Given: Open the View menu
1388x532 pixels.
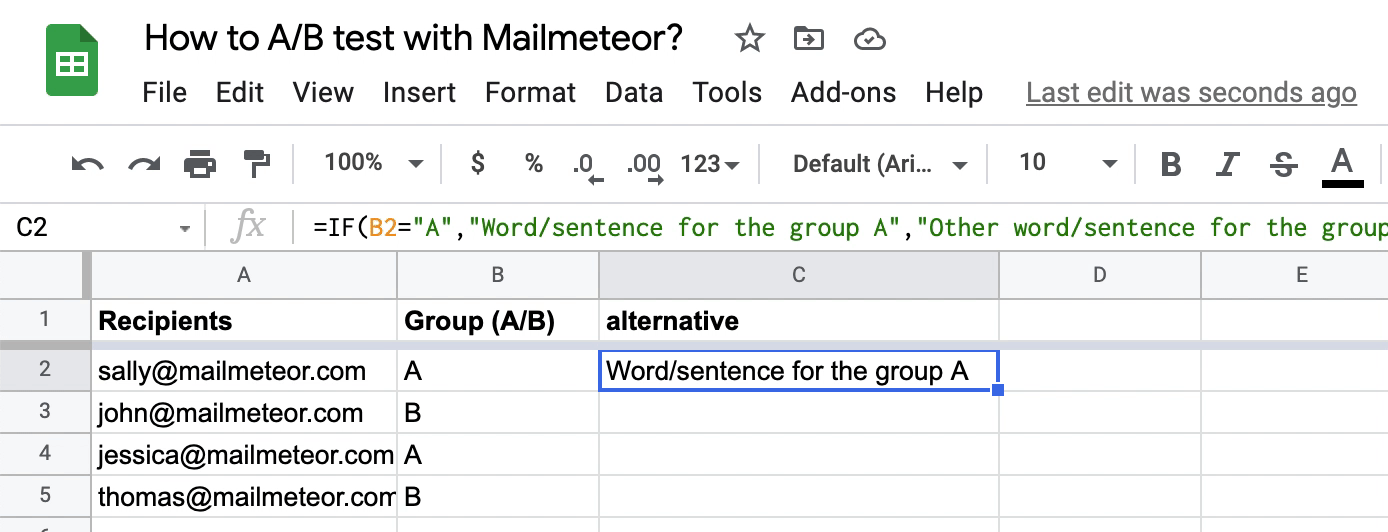Looking at the screenshot, I should pos(323,93).
